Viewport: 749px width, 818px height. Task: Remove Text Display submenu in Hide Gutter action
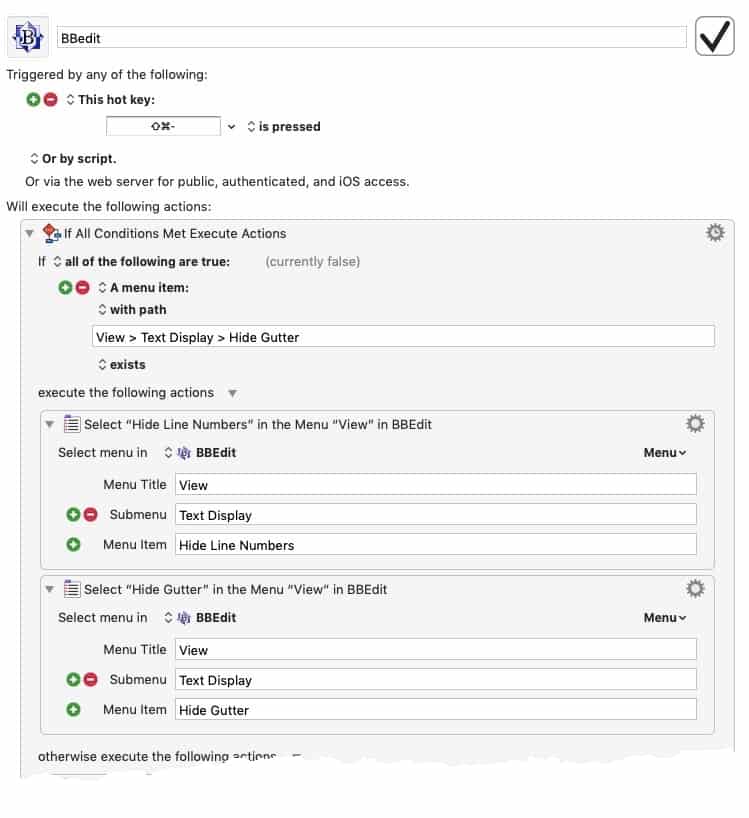(91, 680)
